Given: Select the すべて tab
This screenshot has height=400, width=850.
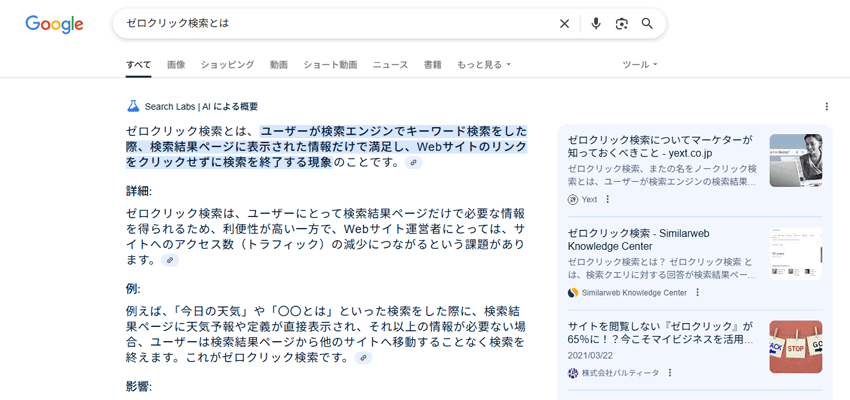Looking at the screenshot, I should point(138,64).
